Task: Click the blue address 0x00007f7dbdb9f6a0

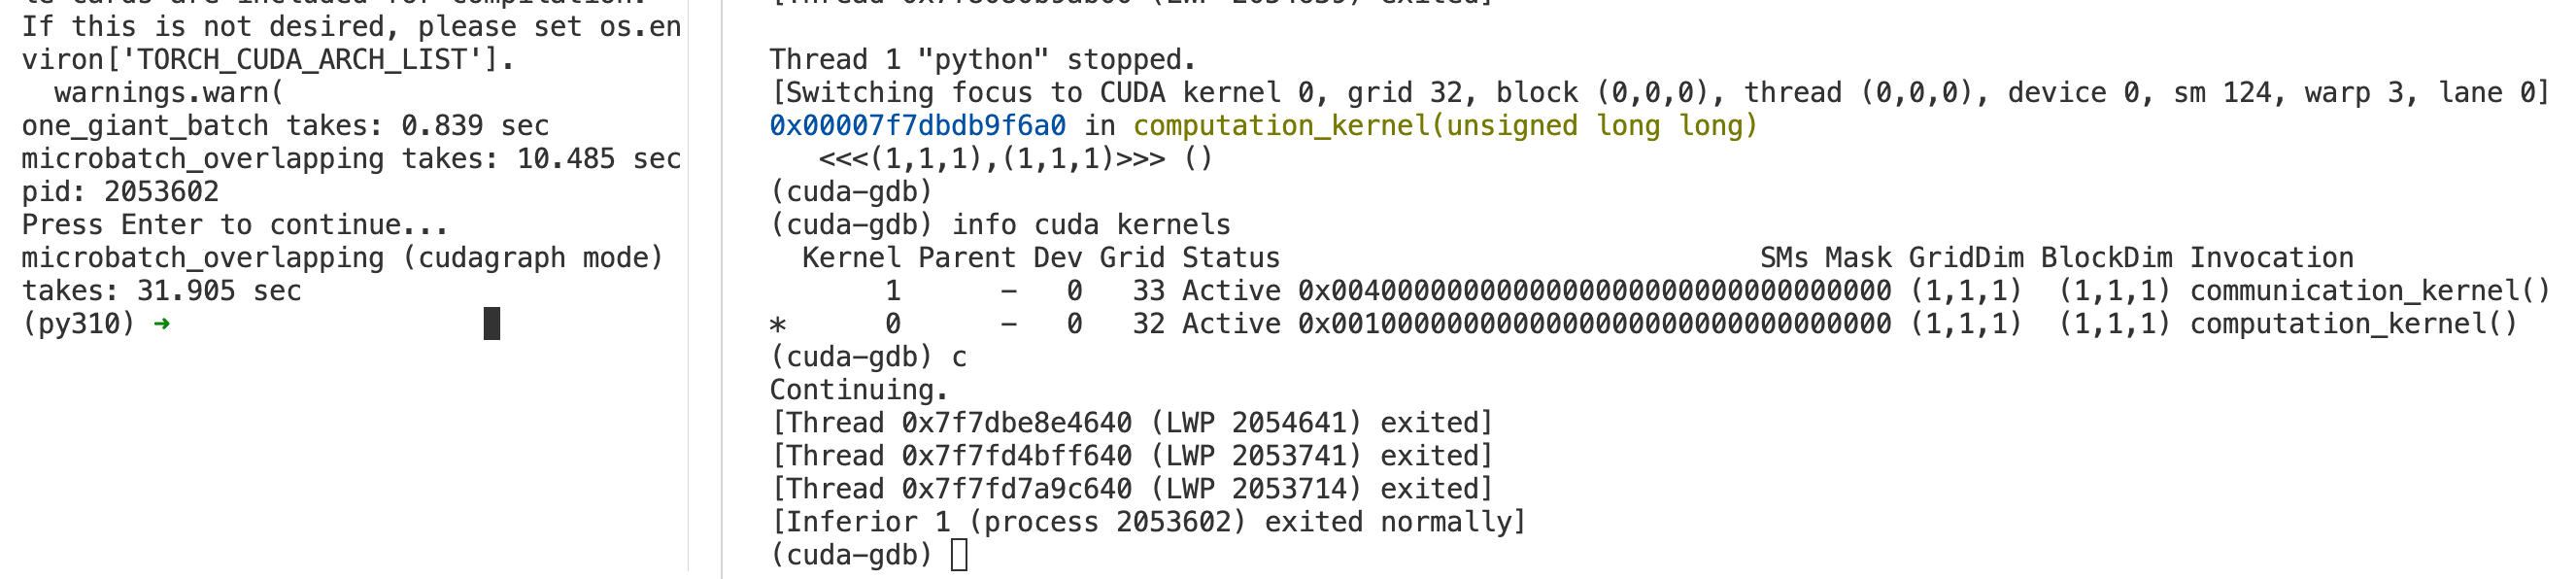Action: click(x=917, y=126)
